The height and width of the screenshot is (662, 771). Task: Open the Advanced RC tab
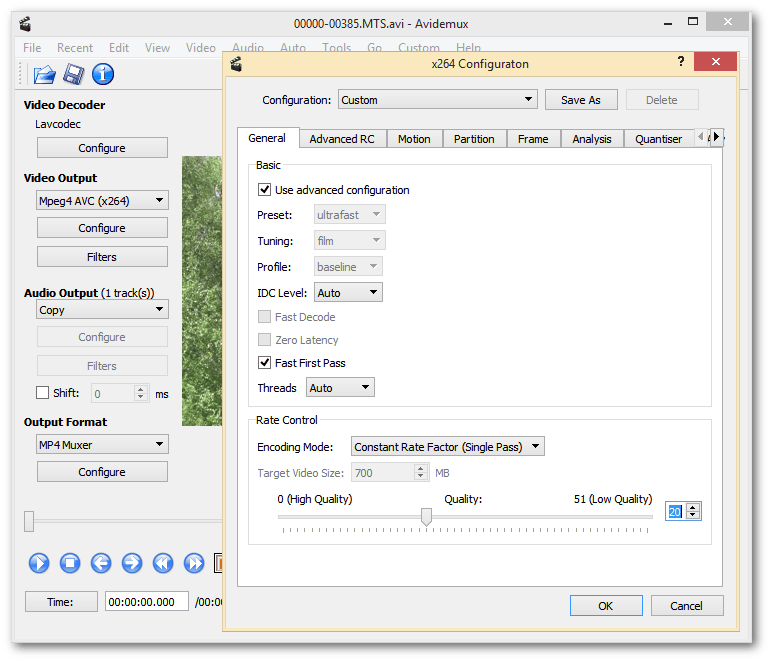tap(341, 139)
